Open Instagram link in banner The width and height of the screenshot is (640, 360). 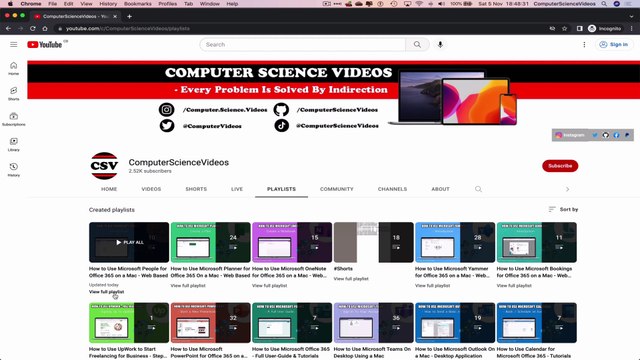pos(570,135)
